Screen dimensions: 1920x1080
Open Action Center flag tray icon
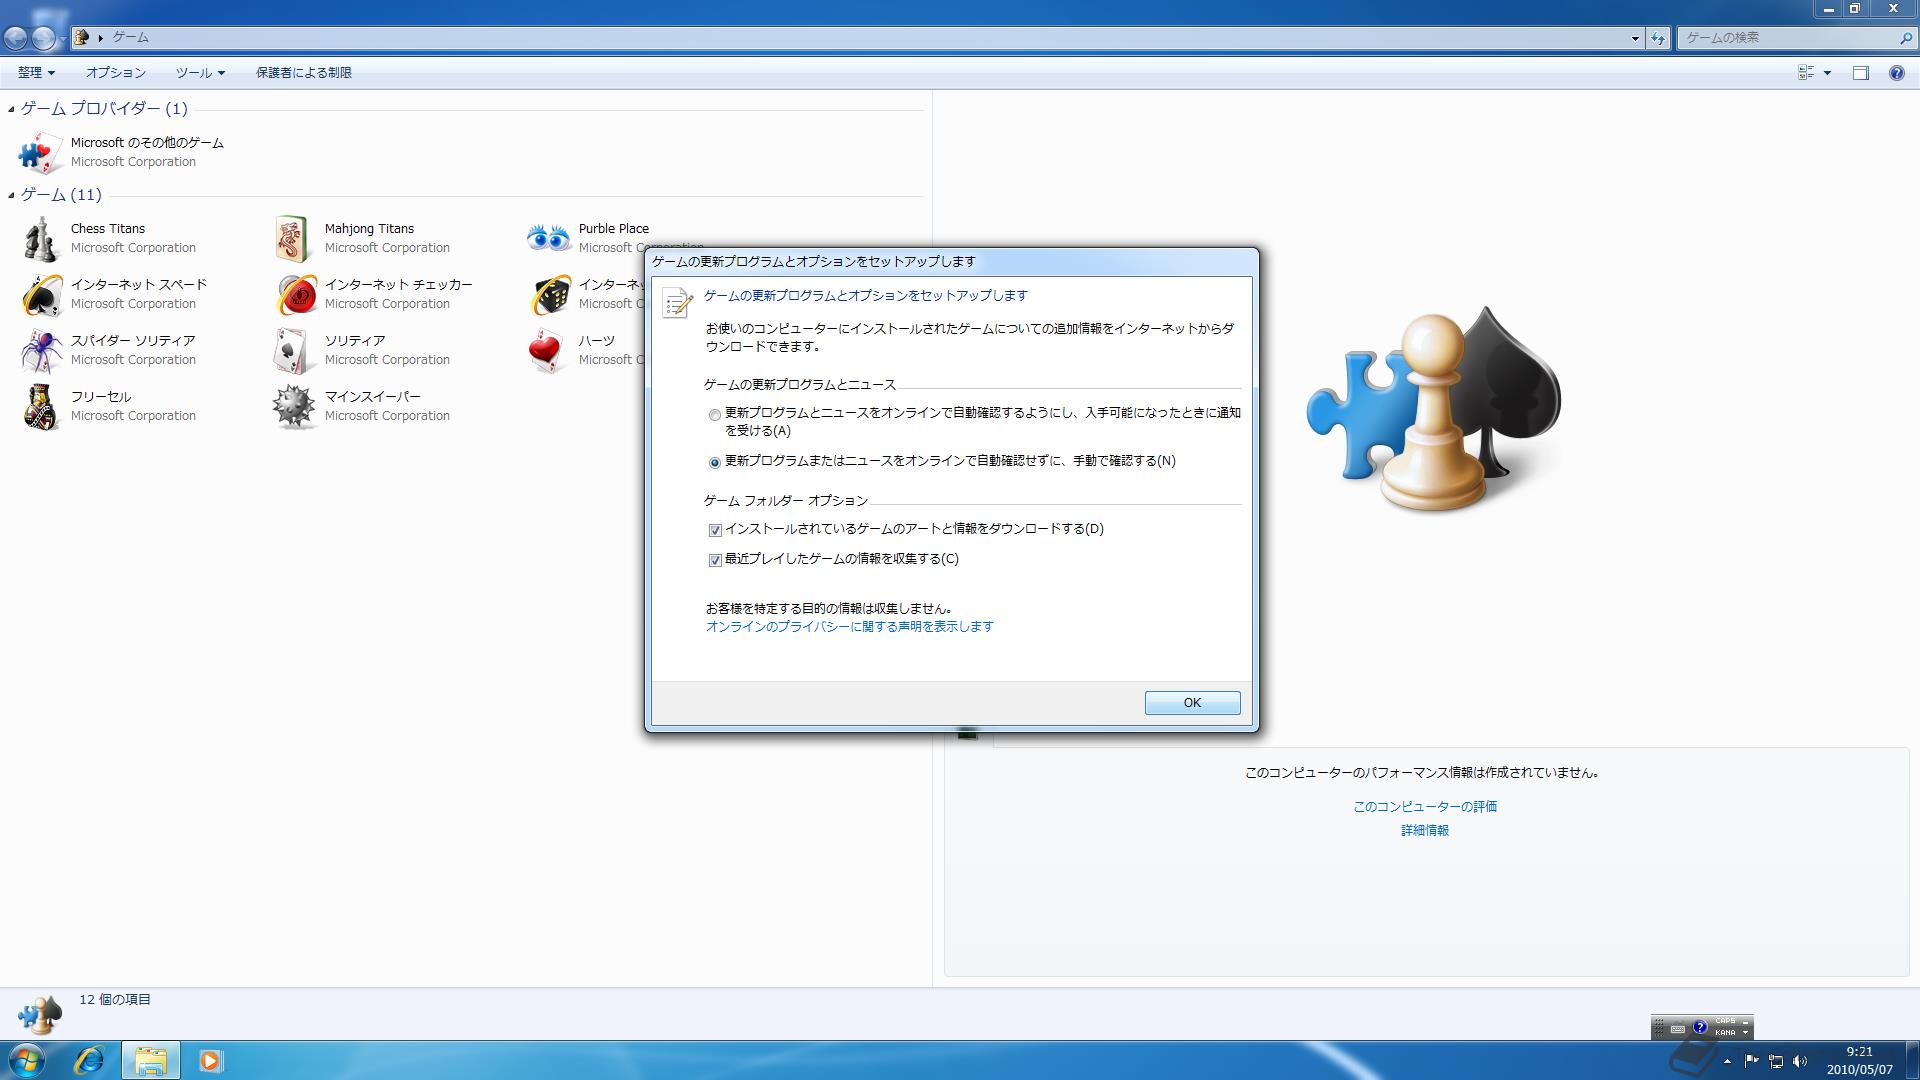coord(1751,1061)
